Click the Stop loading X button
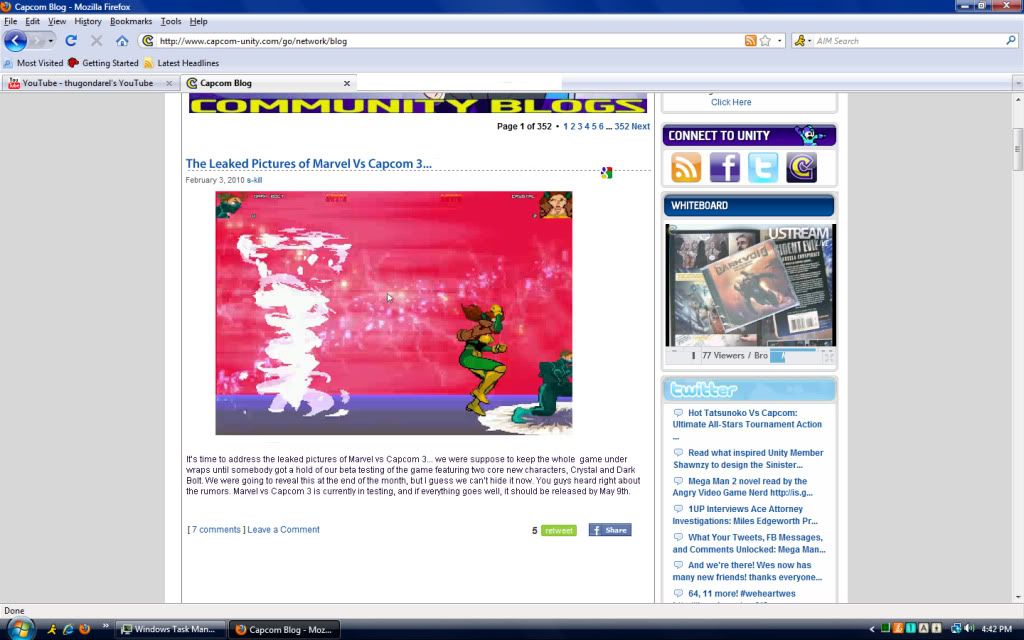This screenshot has height=640, width=1024. [x=97, y=40]
